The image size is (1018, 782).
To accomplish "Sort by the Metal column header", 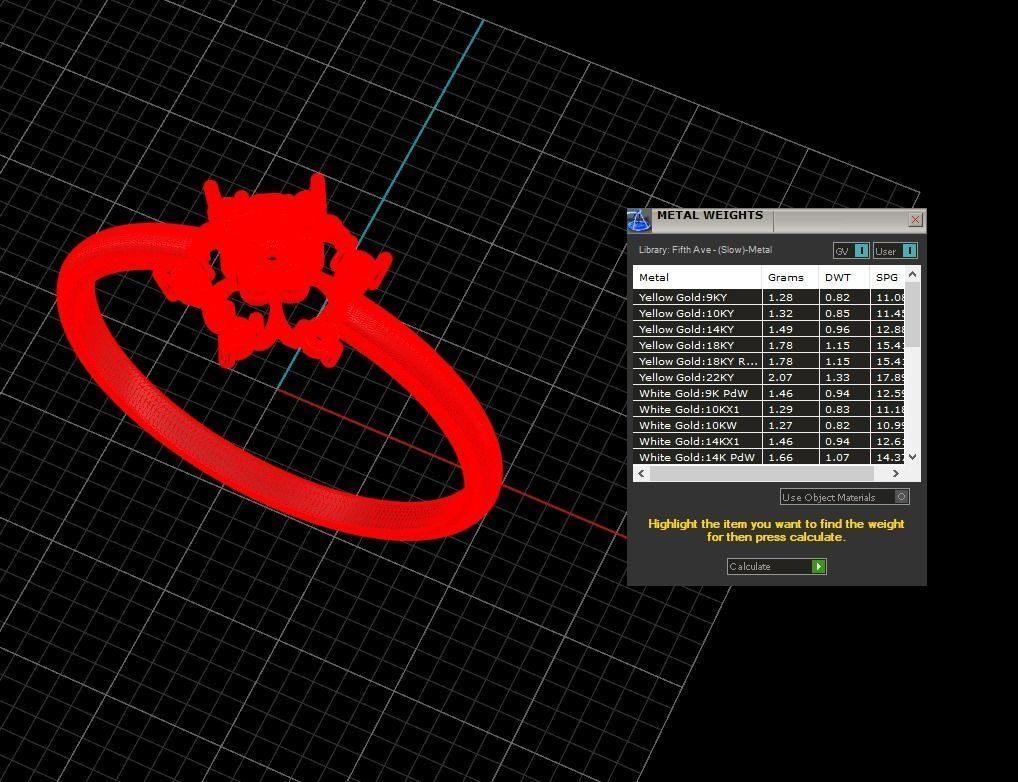I will click(x=697, y=277).
